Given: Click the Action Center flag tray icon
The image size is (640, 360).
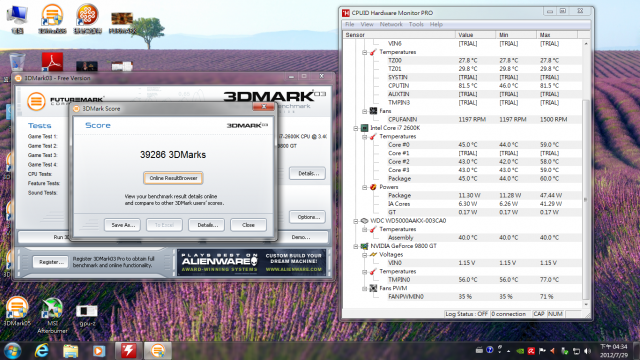Looking at the screenshot, I should [x=542, y=351].
